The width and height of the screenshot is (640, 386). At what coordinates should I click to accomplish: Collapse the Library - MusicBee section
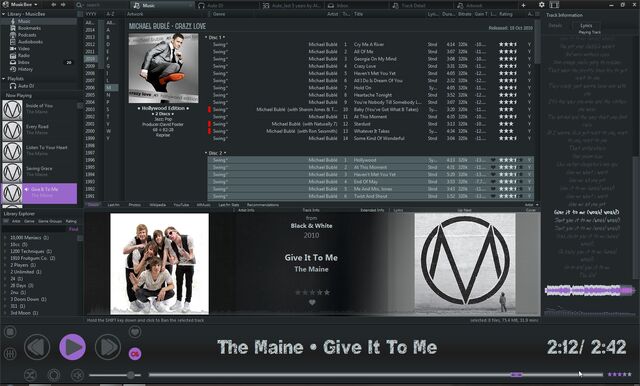coord(4,14)
